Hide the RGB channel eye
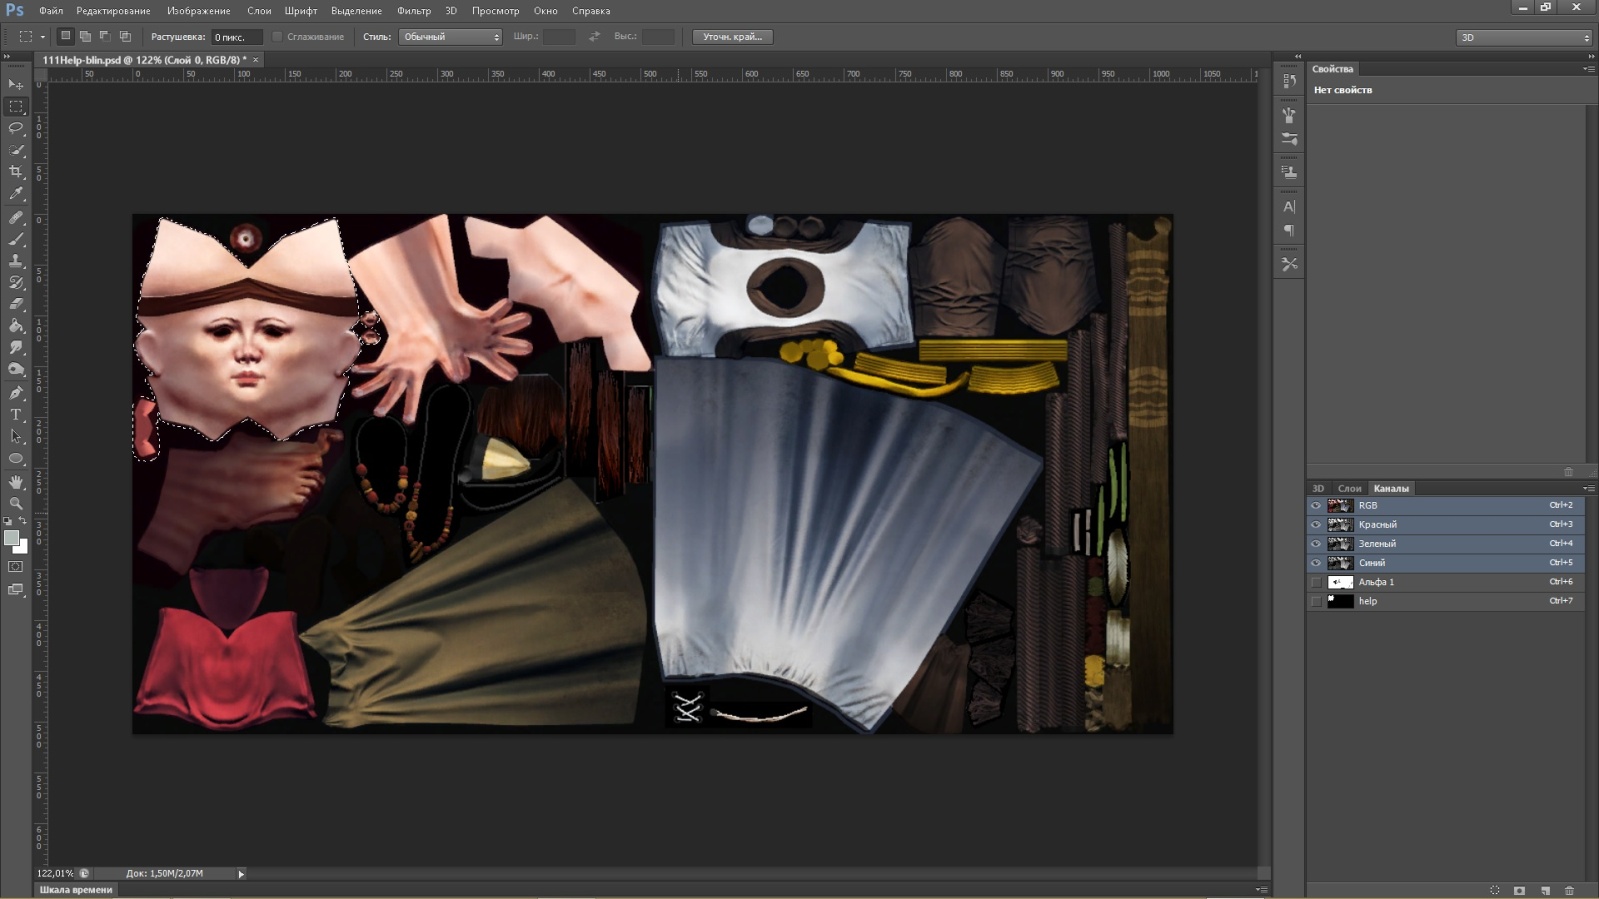The image size is (1599, 899). point(1316,505)
